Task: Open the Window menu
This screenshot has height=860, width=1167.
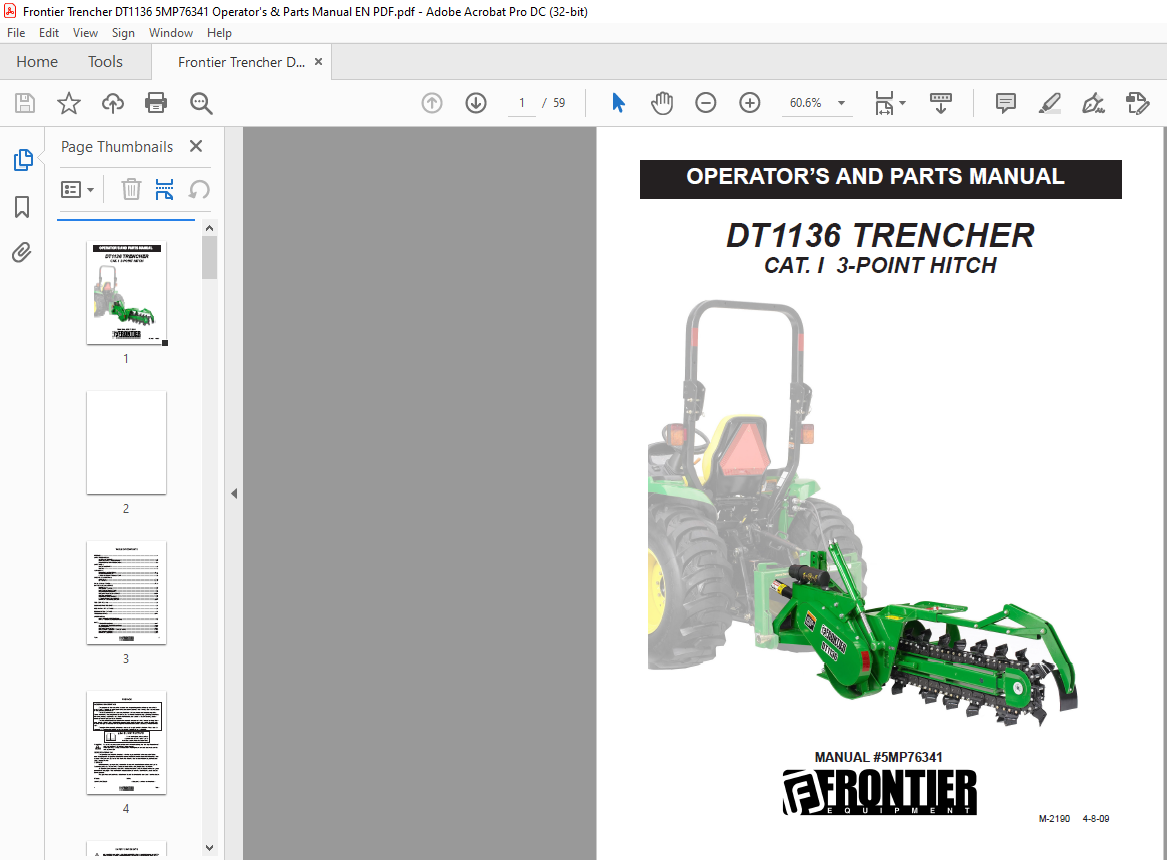Action: pyautogui.click(x=170, y=33)
